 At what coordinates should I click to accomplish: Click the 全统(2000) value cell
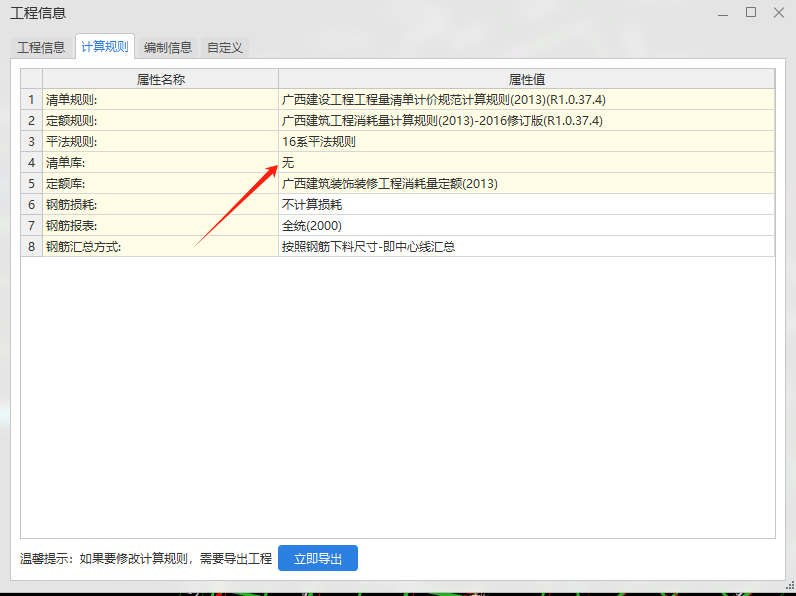pyautogui.click(x=526, y=225)
